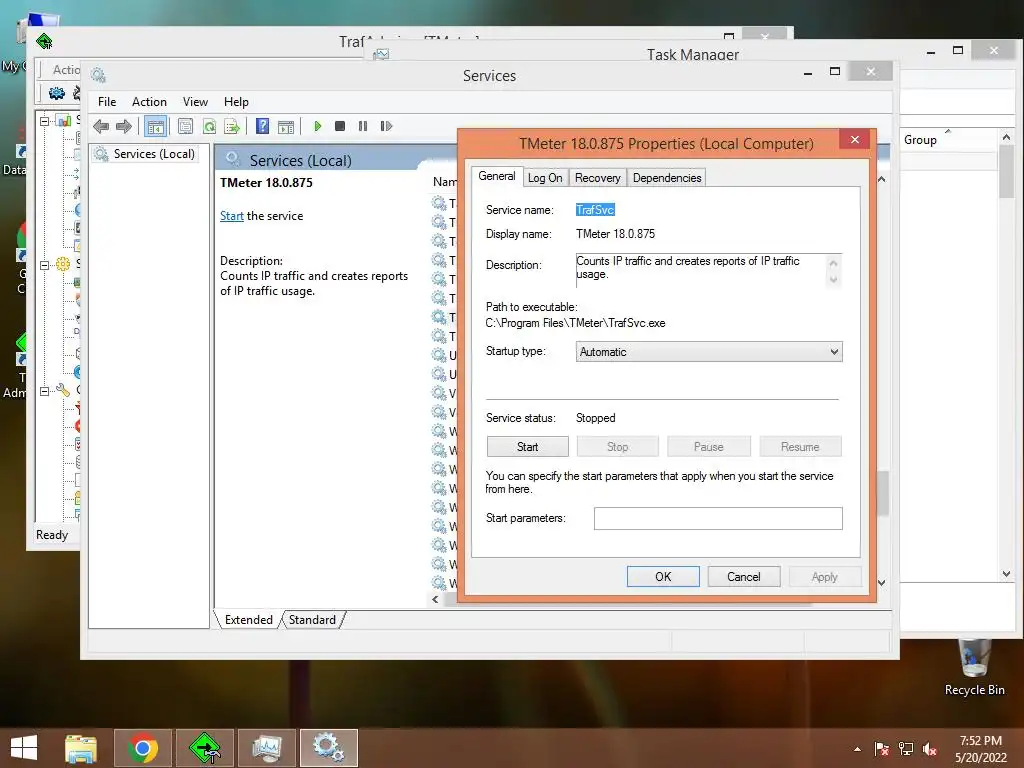Viewport: 1024px width, 768px height.
Task: Open the Properties toolbar icon in Services
Action: pyautogui.click(x=185, y=126)
